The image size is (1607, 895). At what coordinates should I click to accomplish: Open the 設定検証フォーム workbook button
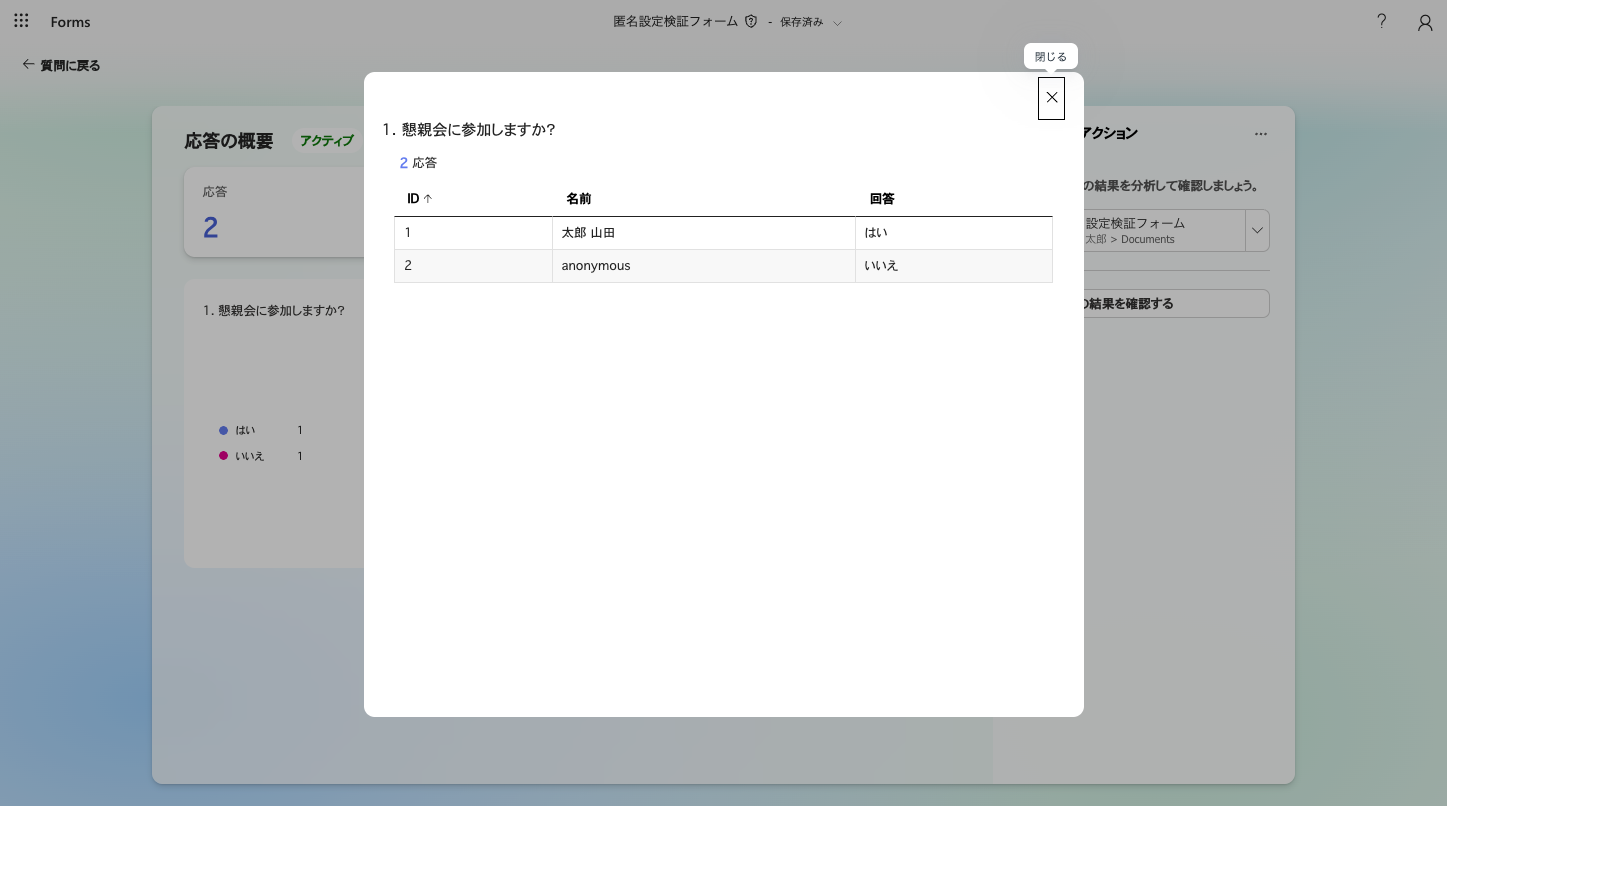point(1164,231)
